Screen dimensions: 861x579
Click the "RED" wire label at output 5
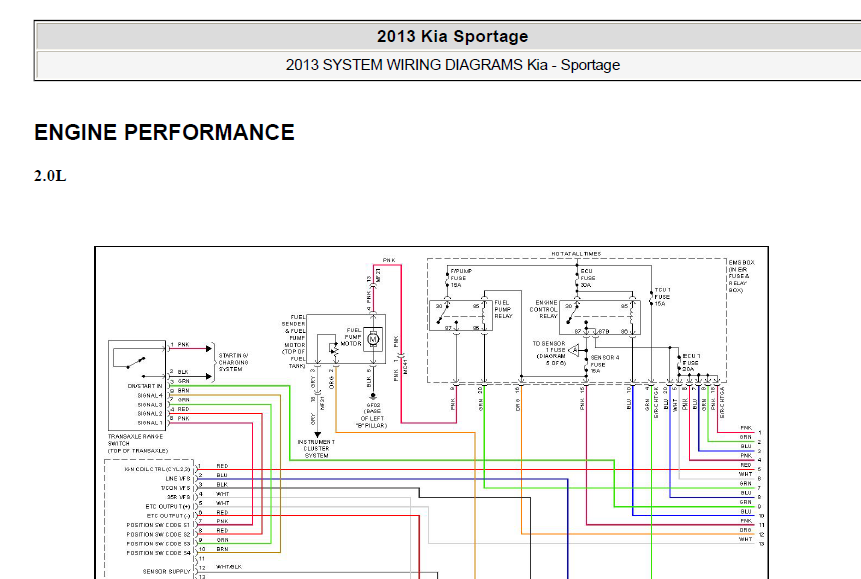(745, 465)
